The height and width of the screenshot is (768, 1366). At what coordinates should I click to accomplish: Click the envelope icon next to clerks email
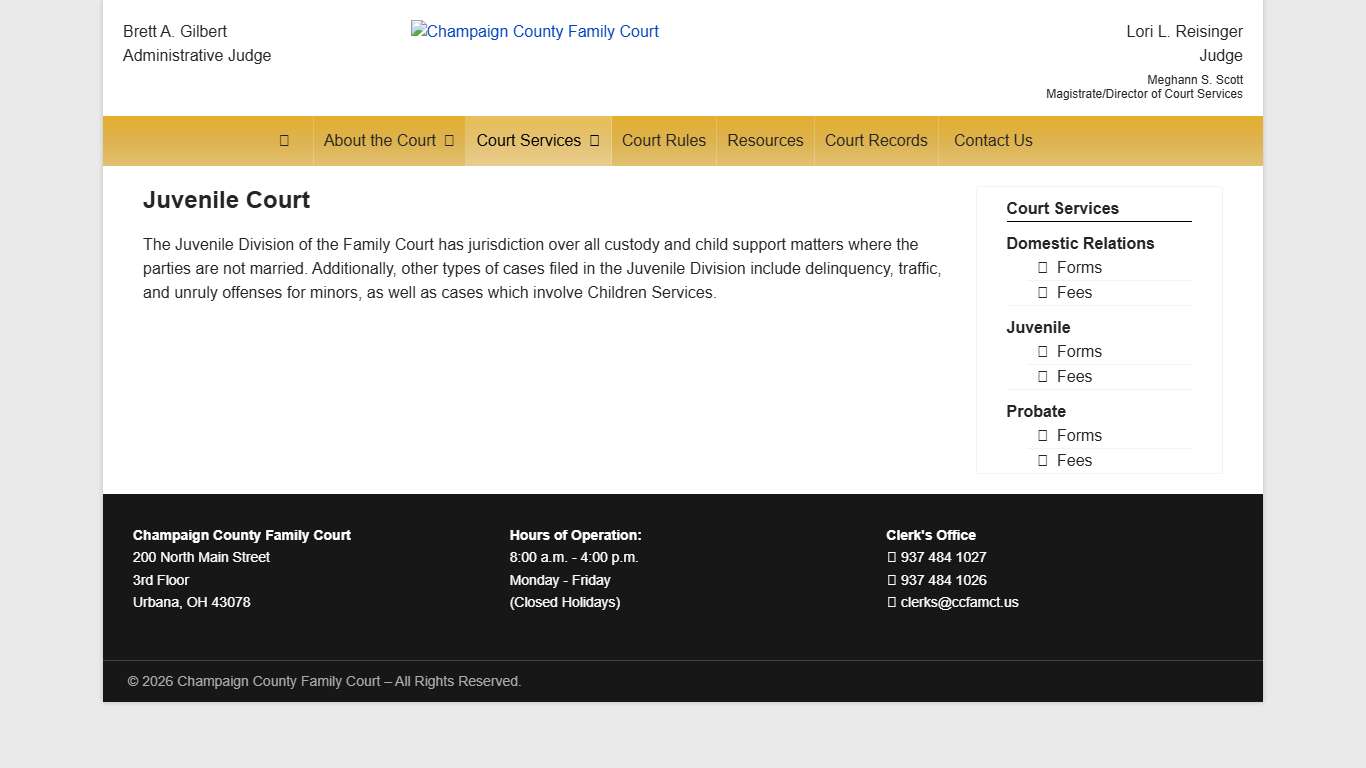point(892,603)
